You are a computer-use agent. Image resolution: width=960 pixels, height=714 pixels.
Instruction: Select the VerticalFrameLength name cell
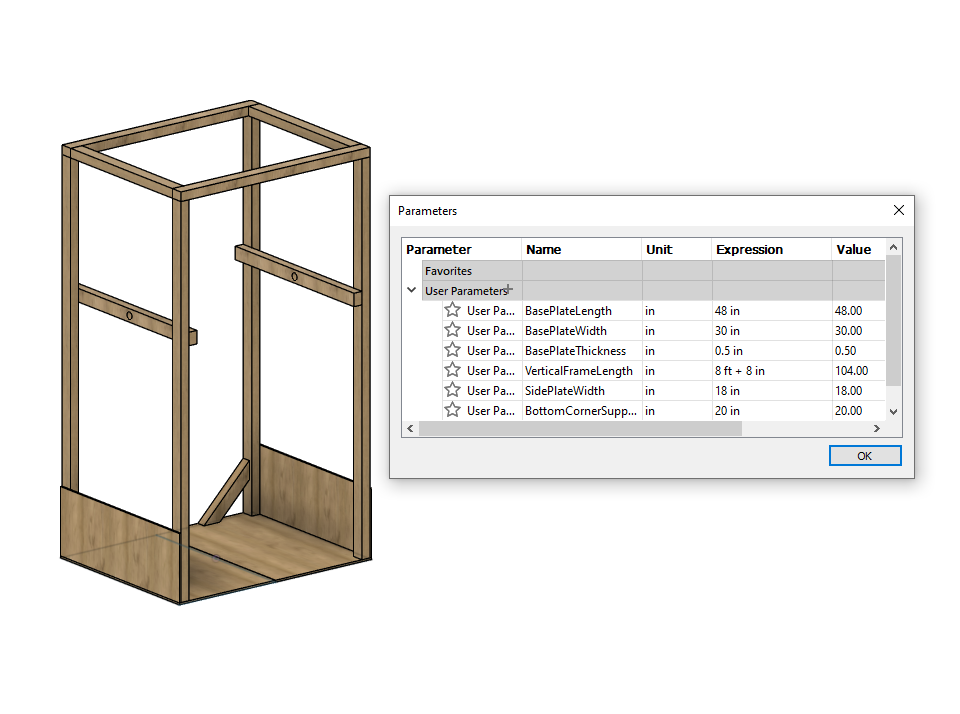(x=582, y=370)
